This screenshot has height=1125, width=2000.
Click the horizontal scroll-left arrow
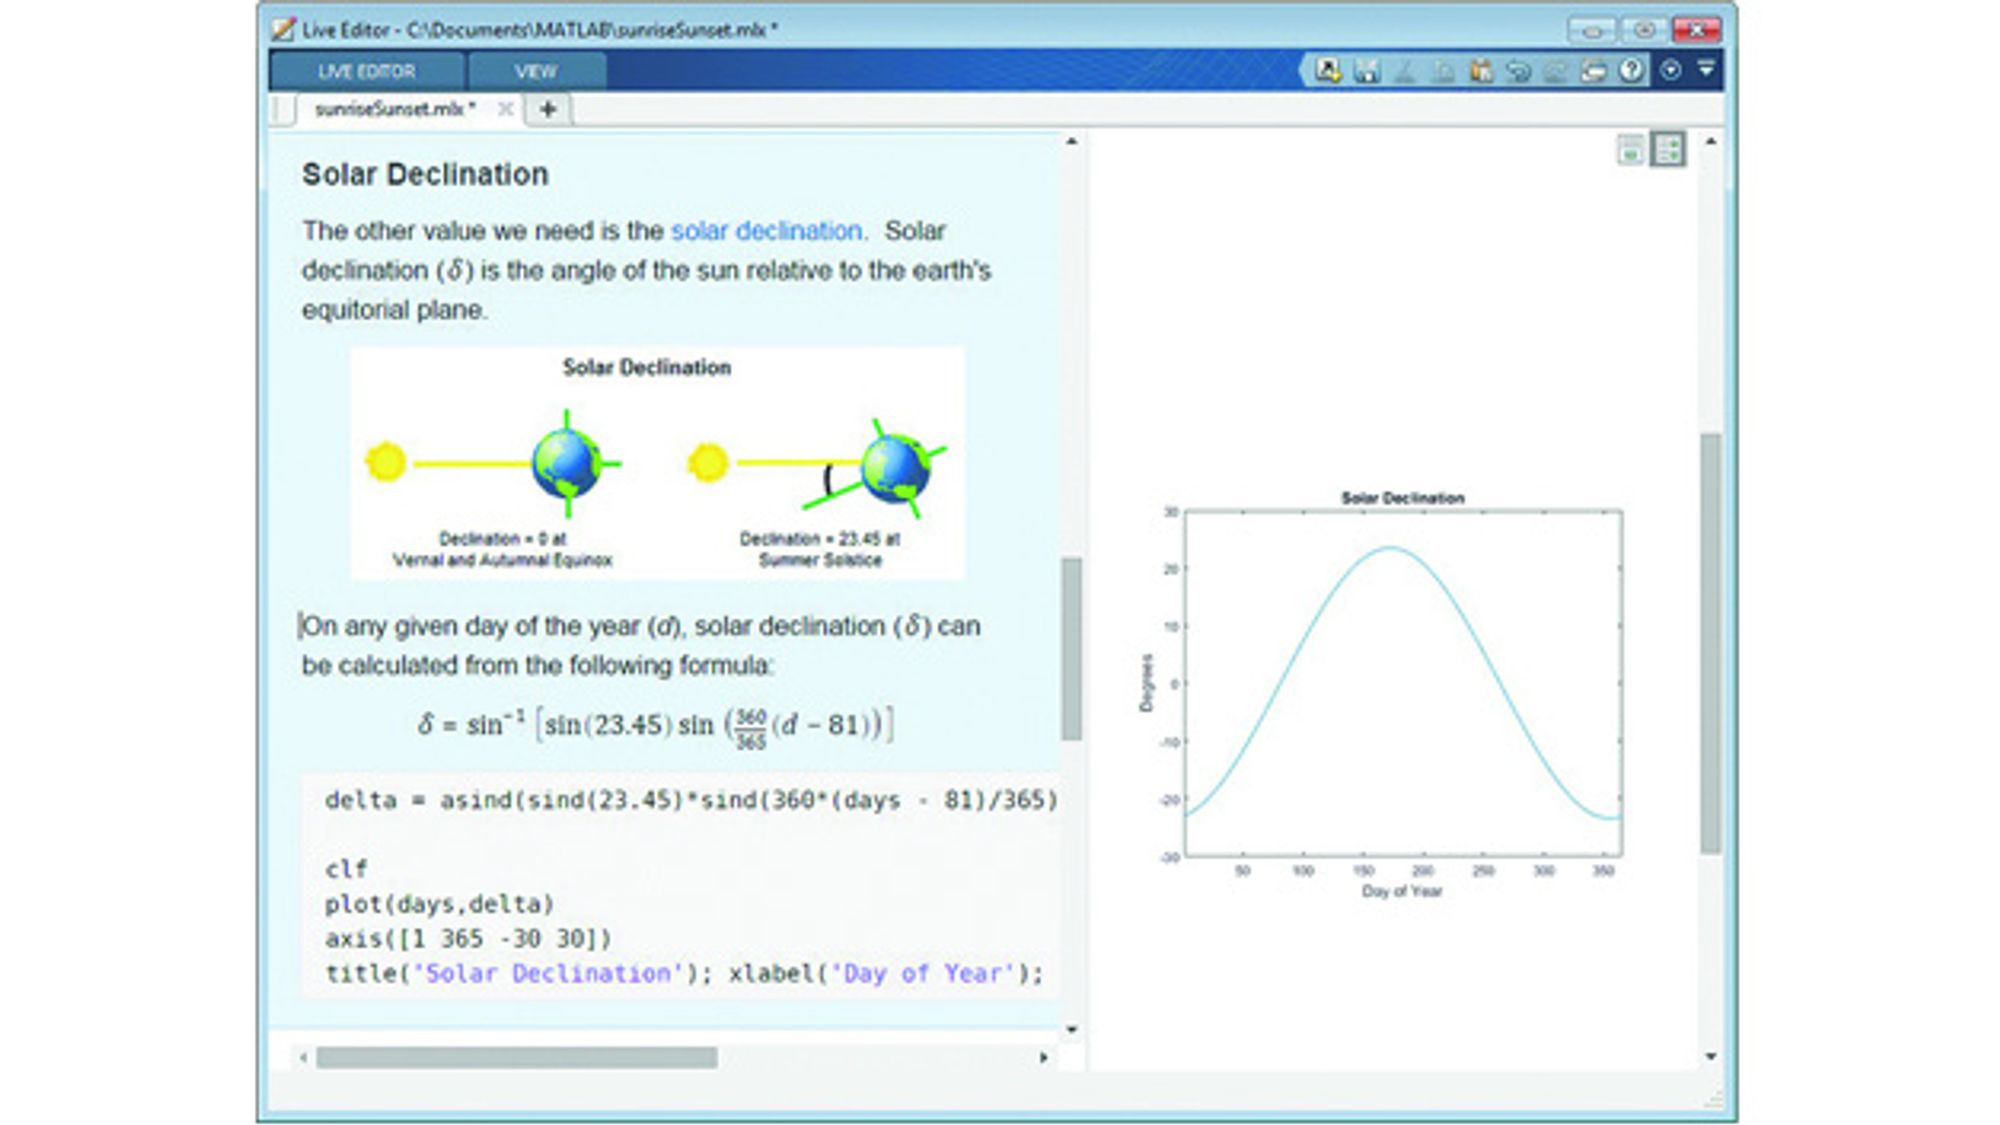pyautogui.click(x=303, y=1057)
